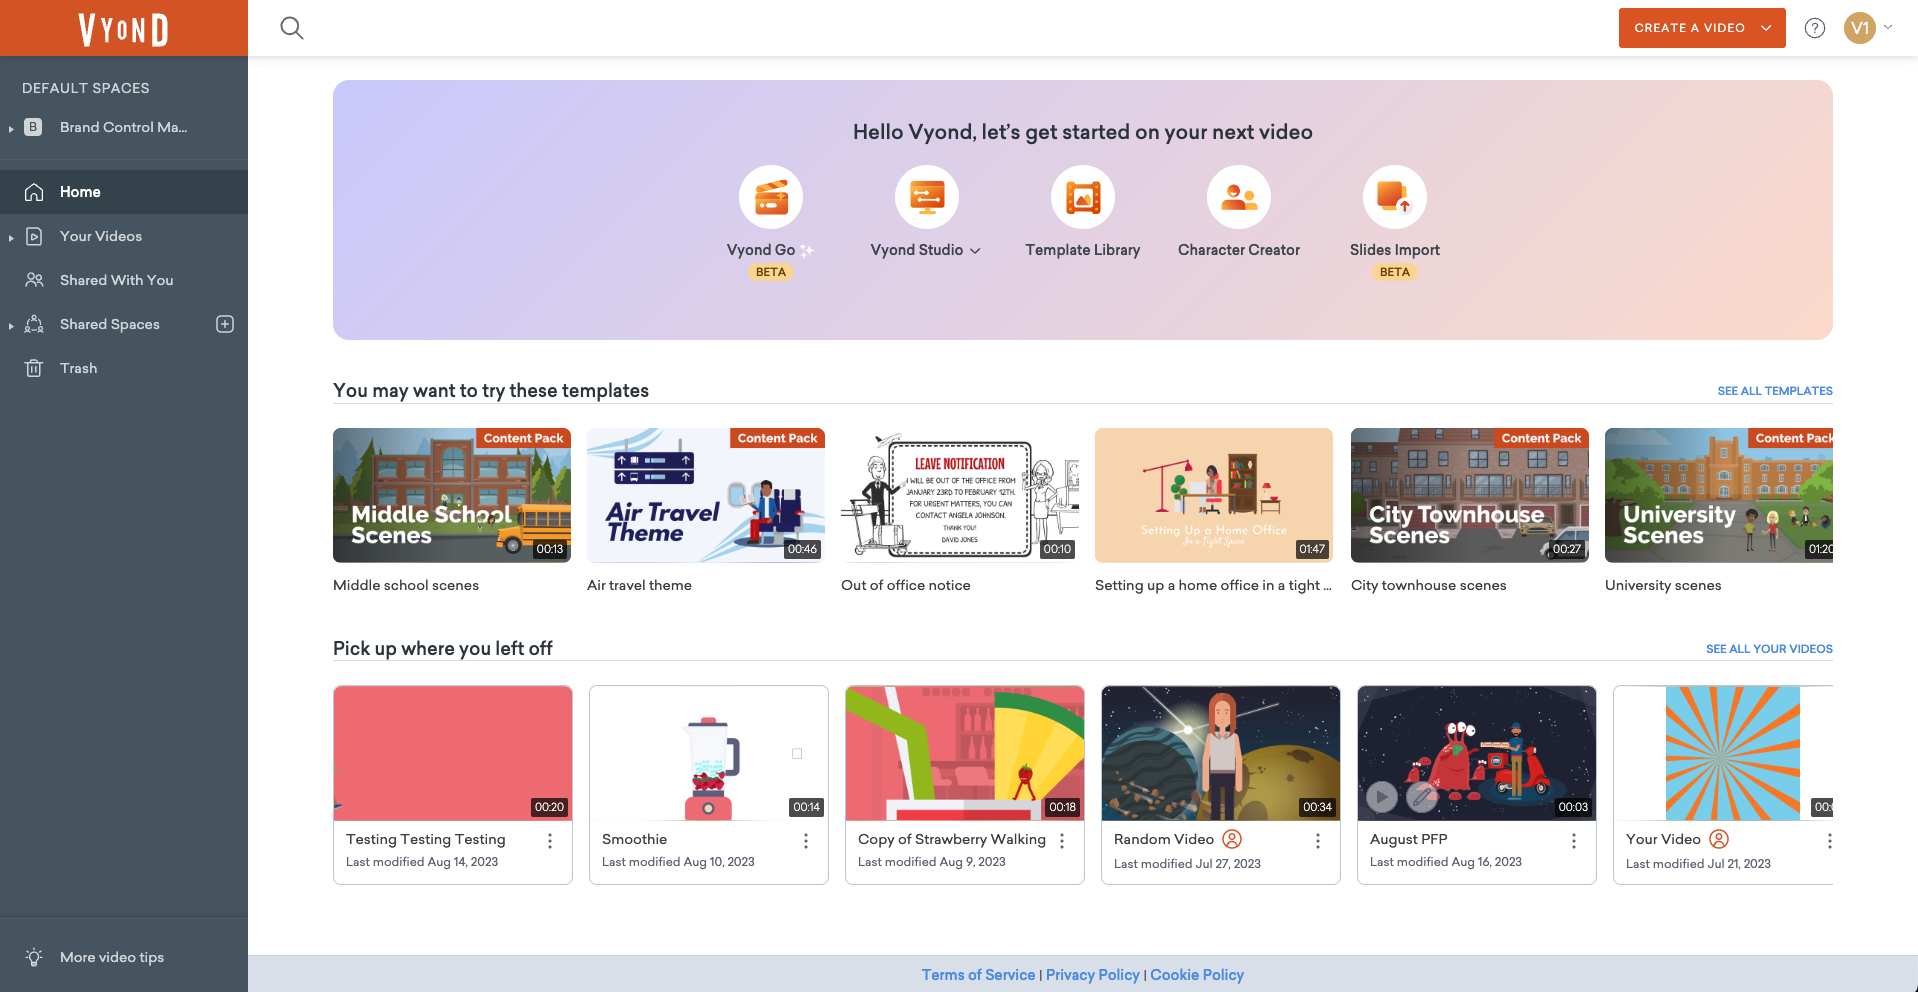Click shared user icon beside Random Video
Screen dimensions: 1918x992
point(1232,839)
